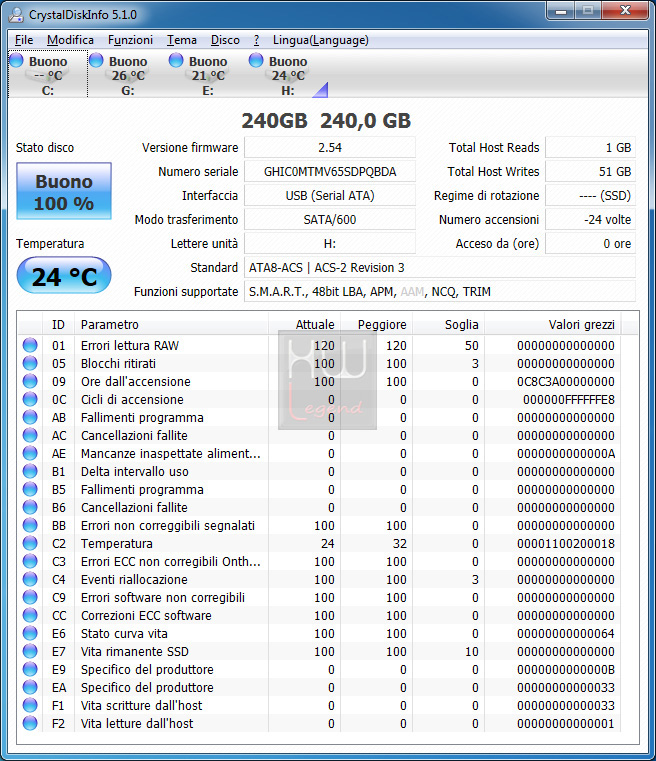656x761 pixels.
Task: Click the status orb for Errori ECC non corregibili
Action: (30, 561)
